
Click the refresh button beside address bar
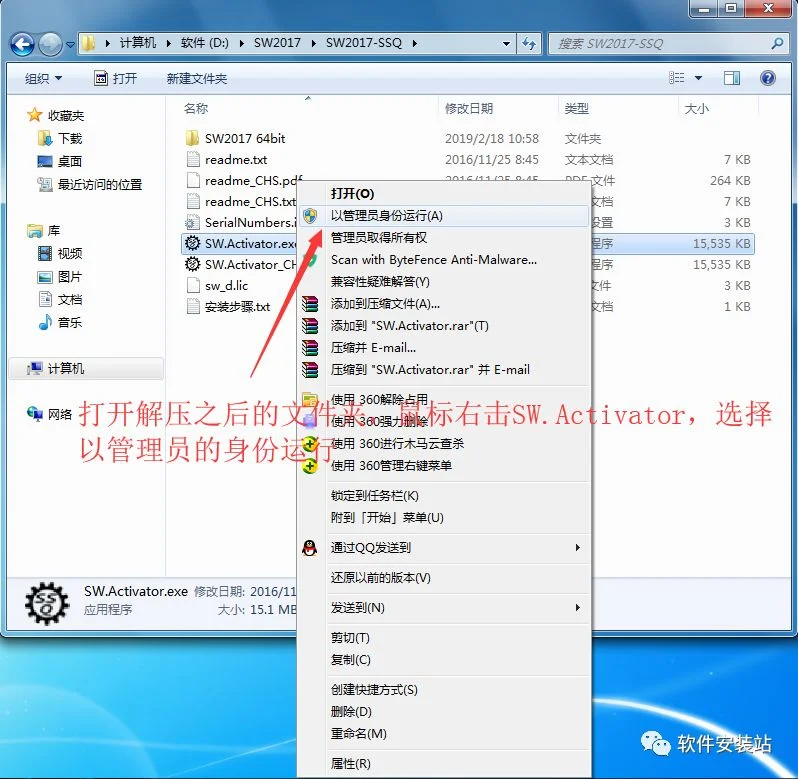[x=529, y=44]
